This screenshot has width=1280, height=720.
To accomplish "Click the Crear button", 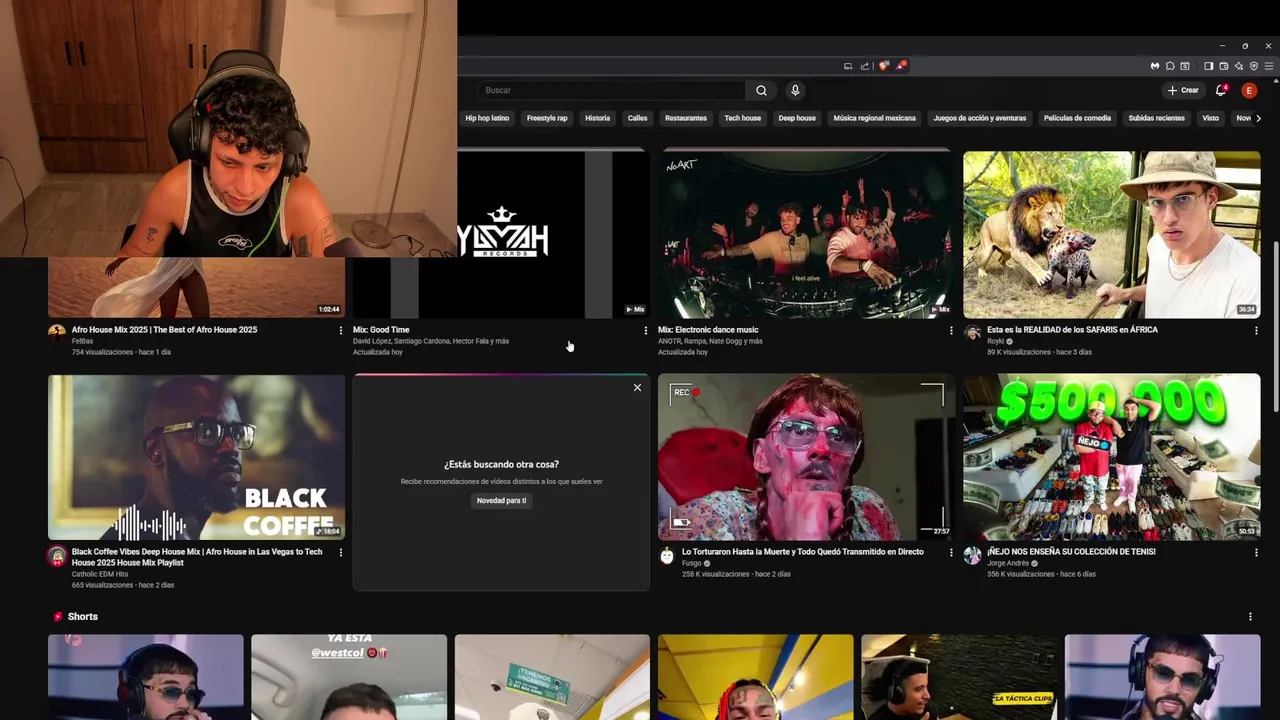I will (x=1182, y=90).
